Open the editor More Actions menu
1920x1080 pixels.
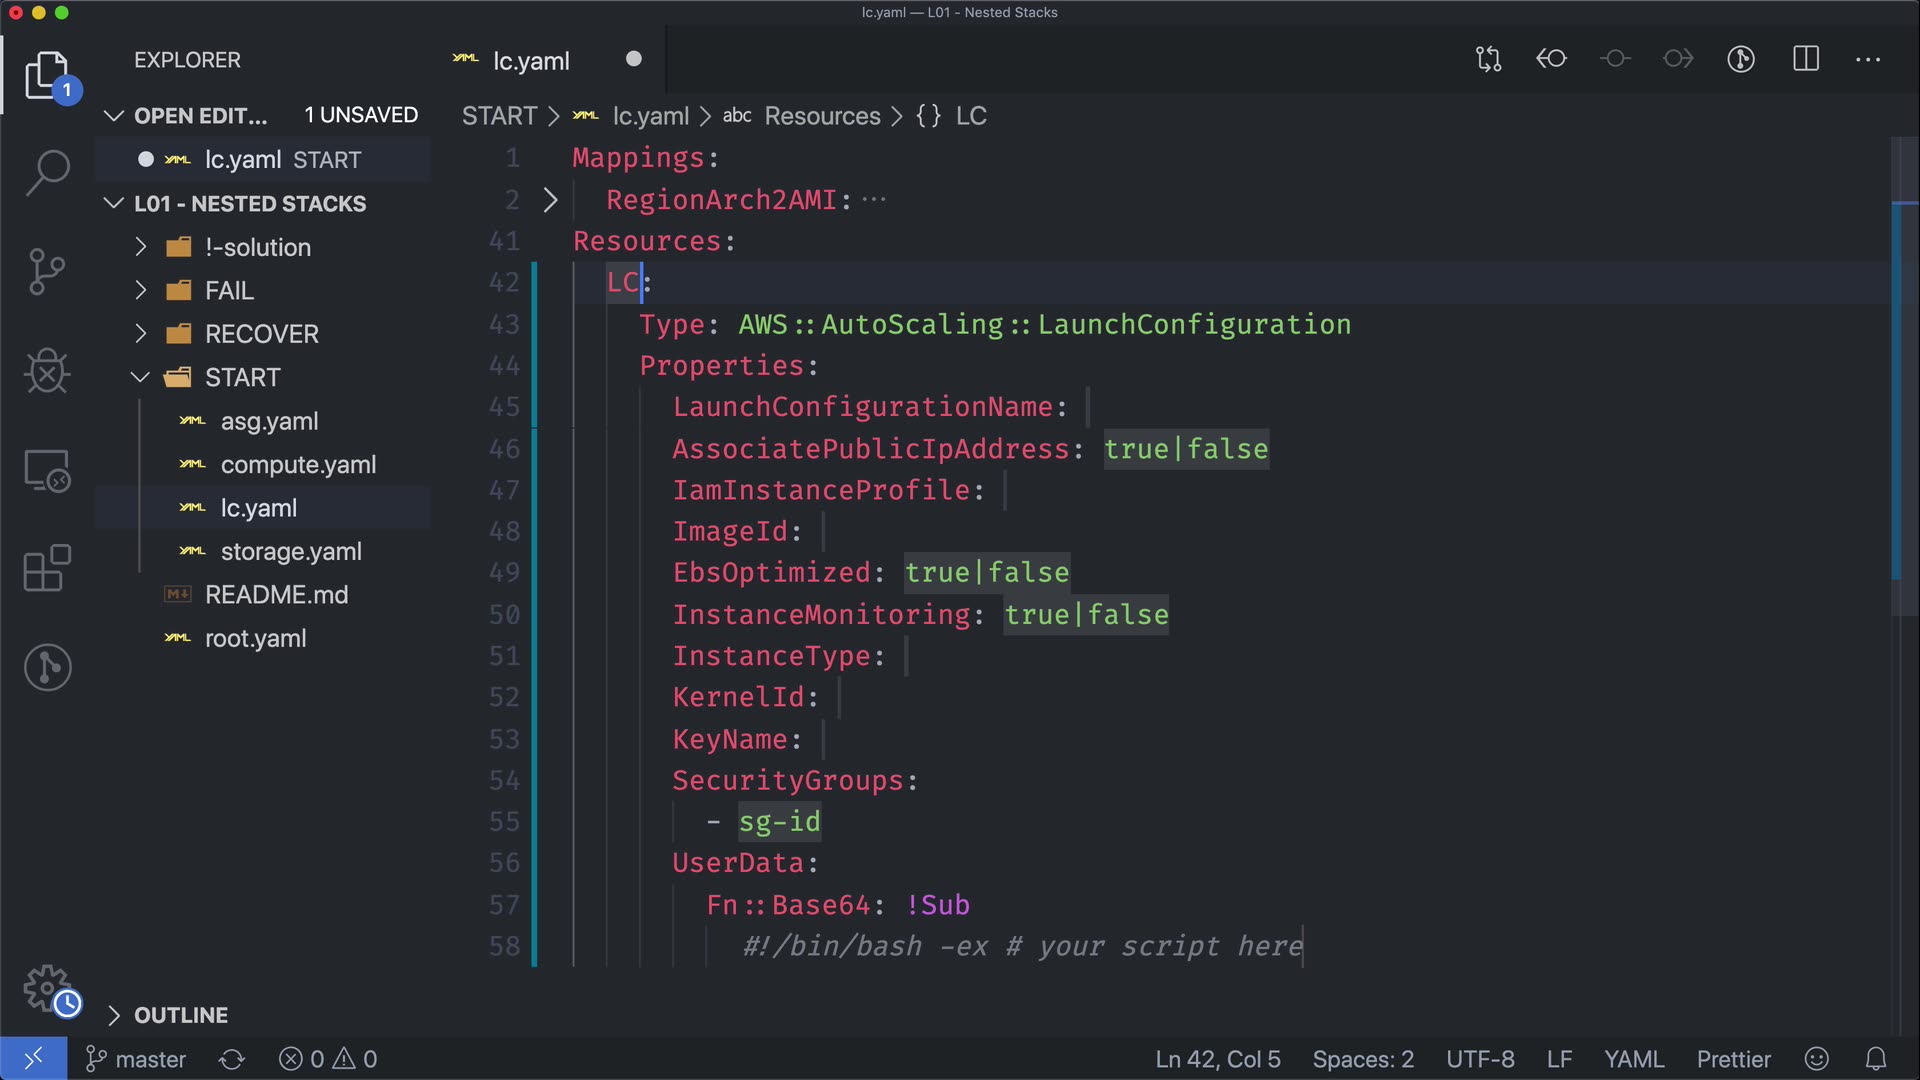[x=1868, y=59]
